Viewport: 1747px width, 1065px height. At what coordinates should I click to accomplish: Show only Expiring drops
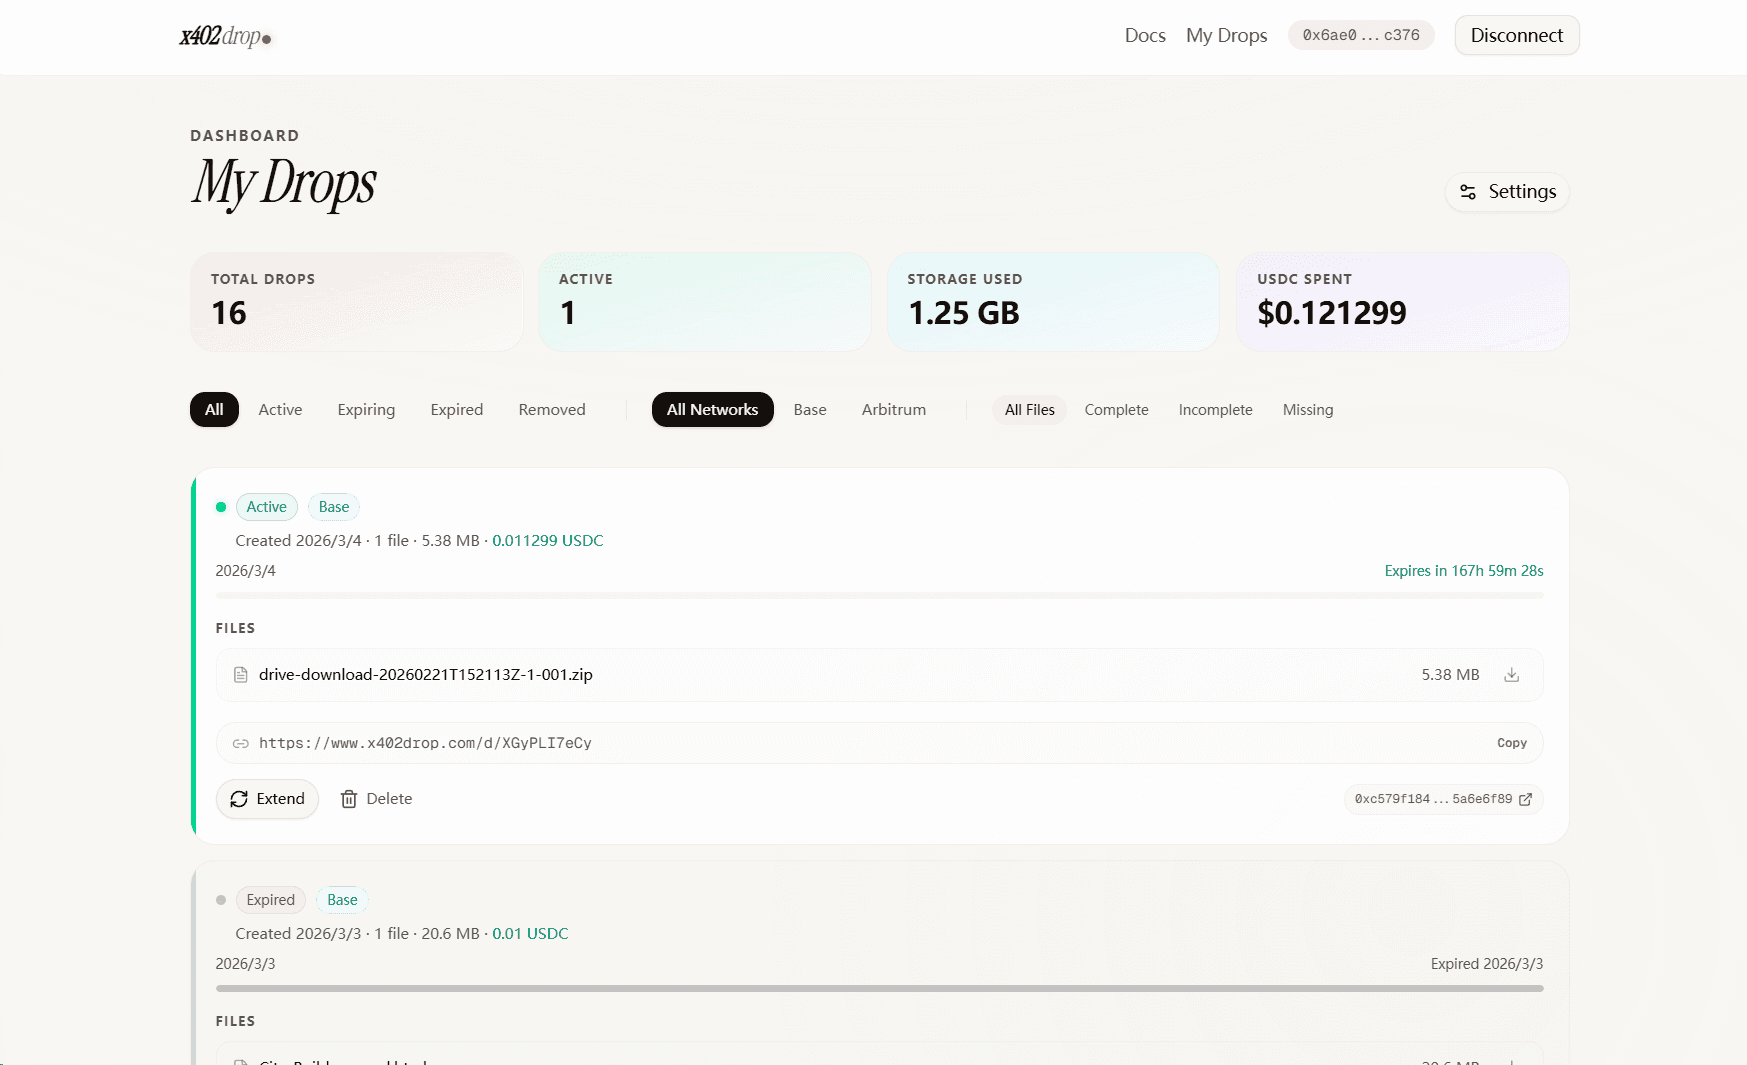[x=366, y=410]
